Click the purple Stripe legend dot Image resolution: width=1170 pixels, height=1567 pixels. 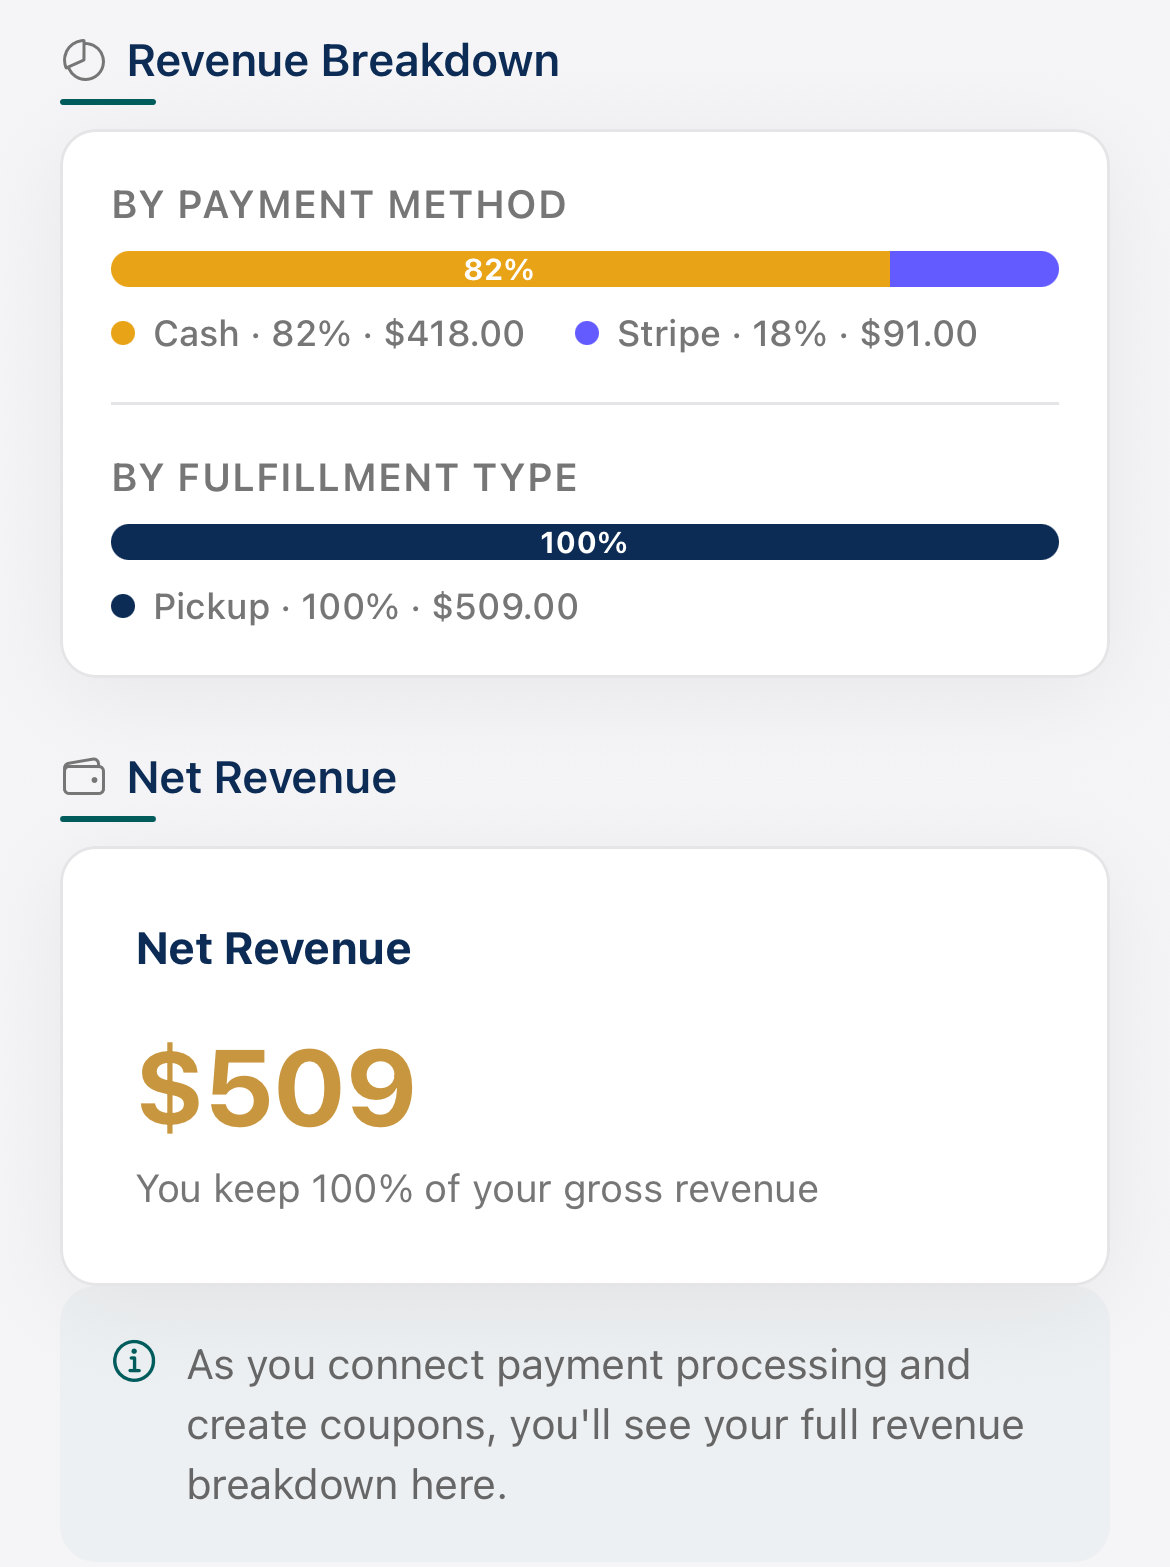tap(587, 333)
